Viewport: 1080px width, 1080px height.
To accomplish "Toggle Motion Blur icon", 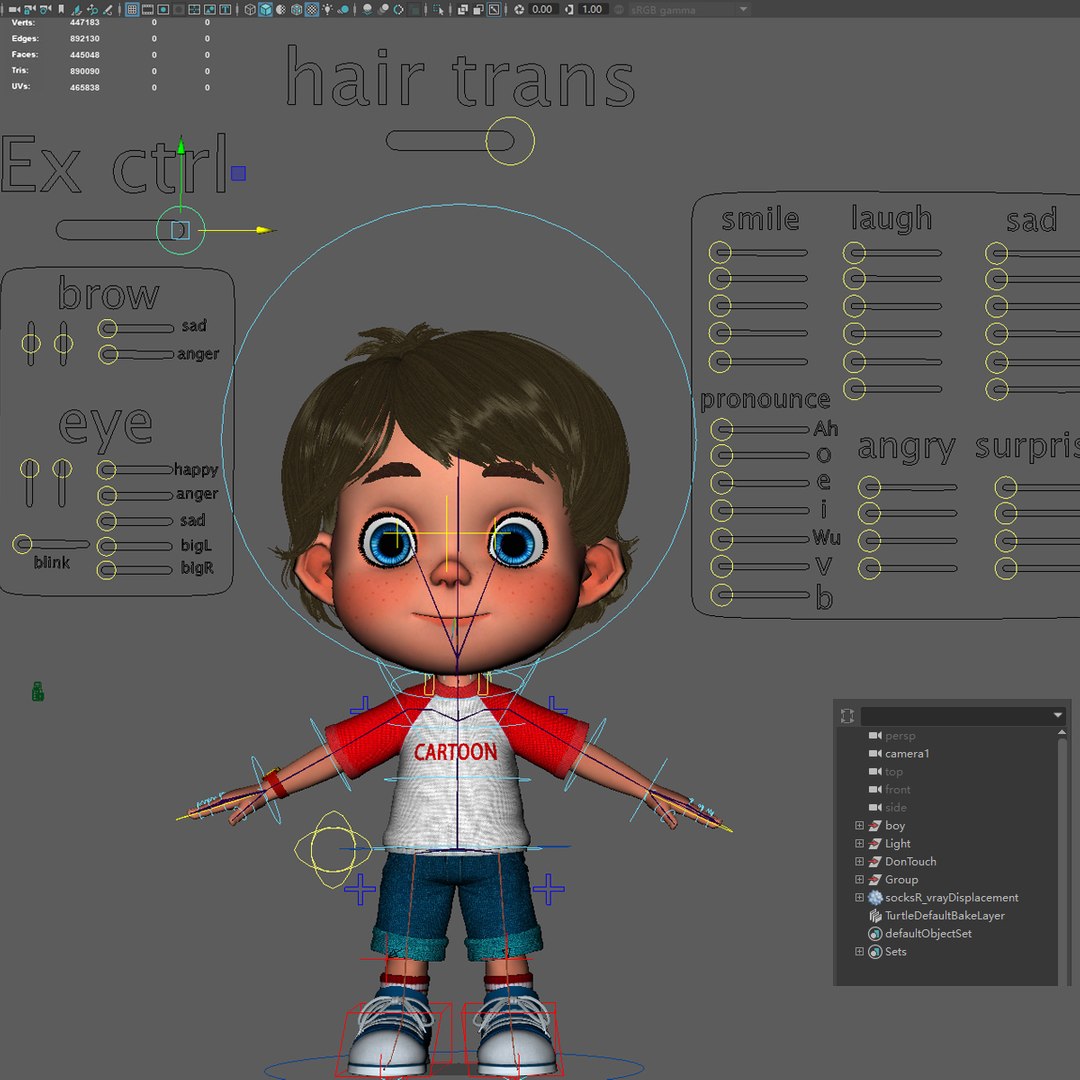I will click(x=383, y=10).
